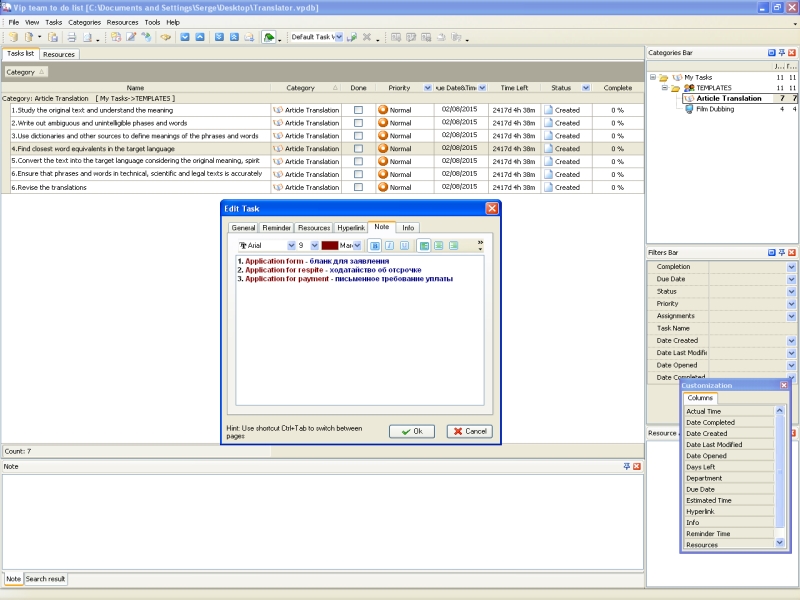Apply underline formatting in the note editor

coord(405,245)
